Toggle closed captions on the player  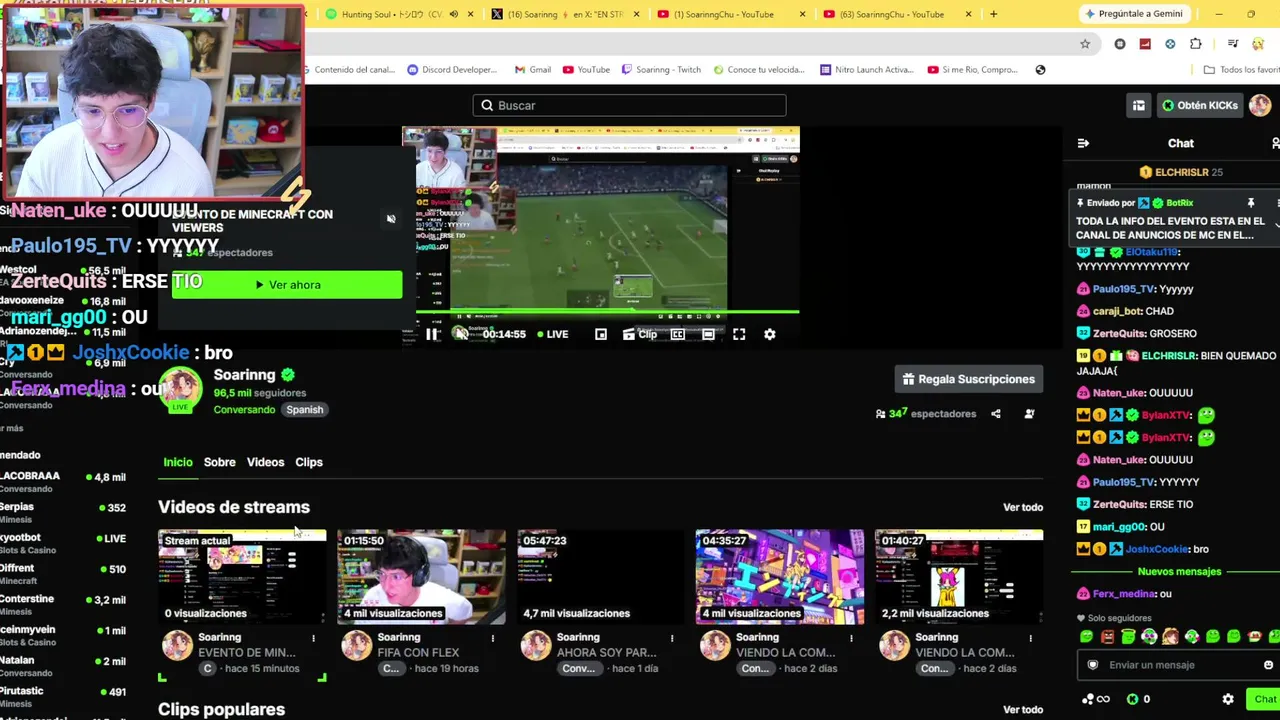[678, 334]
